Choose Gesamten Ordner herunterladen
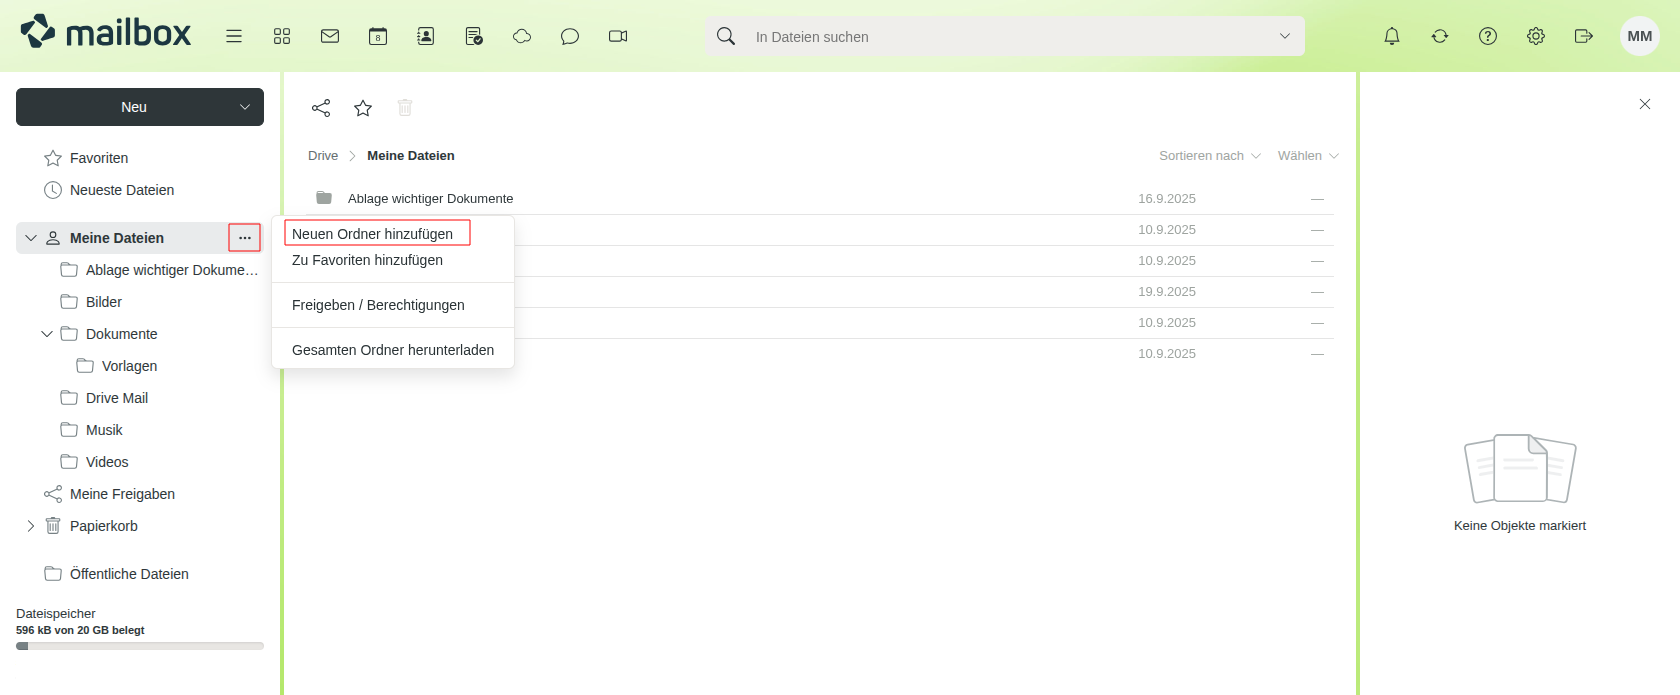This screenshot has height=695, width=1680. (x=393, y=350)
